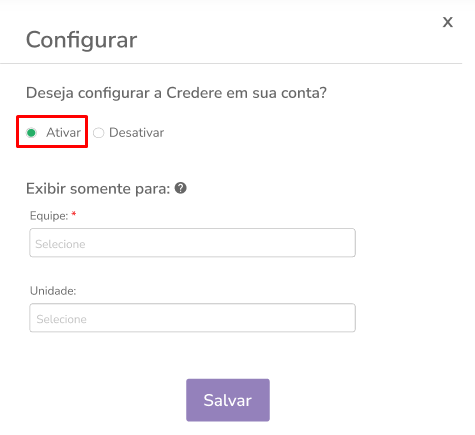475x435 pixels.
Task: Click the horizontal divider below Configurar
Action: pos(231,63)
